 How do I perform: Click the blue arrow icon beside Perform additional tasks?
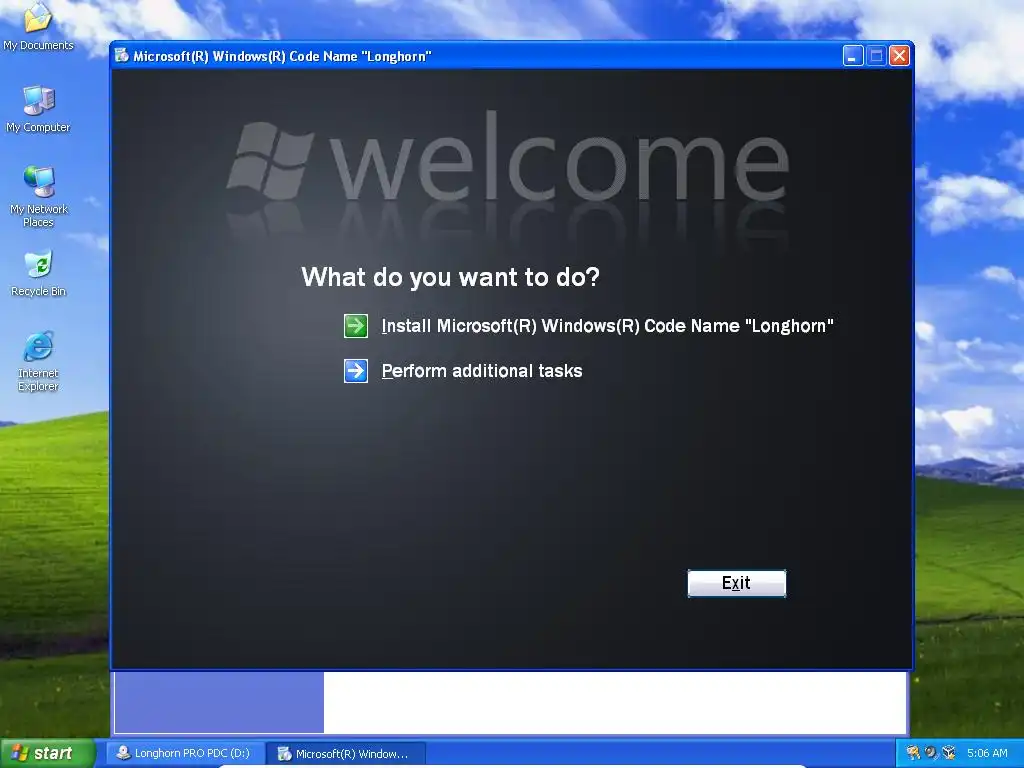(x=356, y=371)
